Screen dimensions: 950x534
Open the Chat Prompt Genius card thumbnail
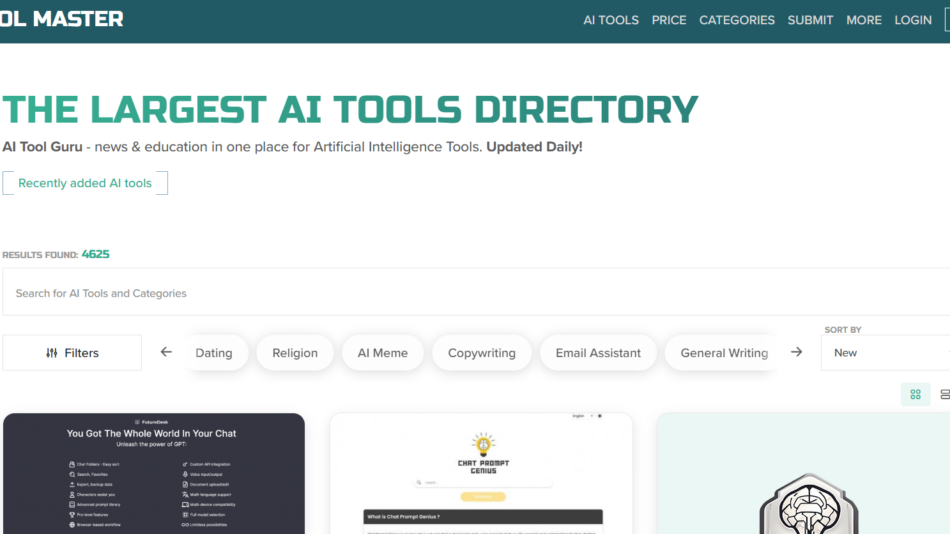click(x=482, y=473)
